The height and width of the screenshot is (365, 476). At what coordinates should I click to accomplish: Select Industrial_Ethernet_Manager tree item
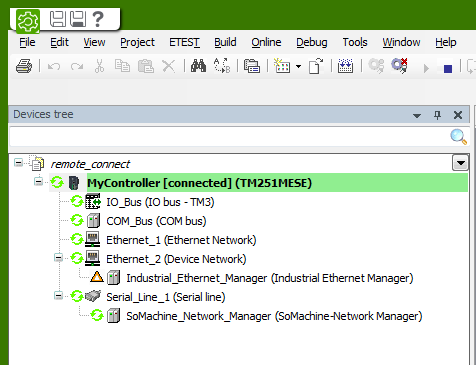[270, 278]
